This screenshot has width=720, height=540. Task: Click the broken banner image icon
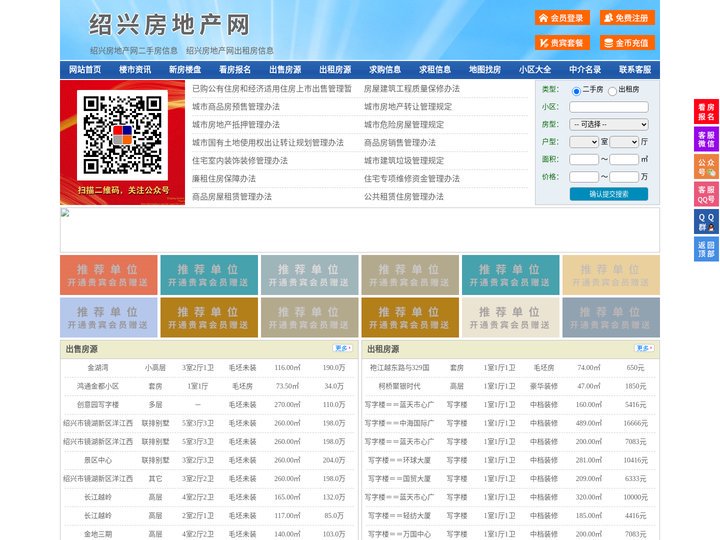click(65, 213)
